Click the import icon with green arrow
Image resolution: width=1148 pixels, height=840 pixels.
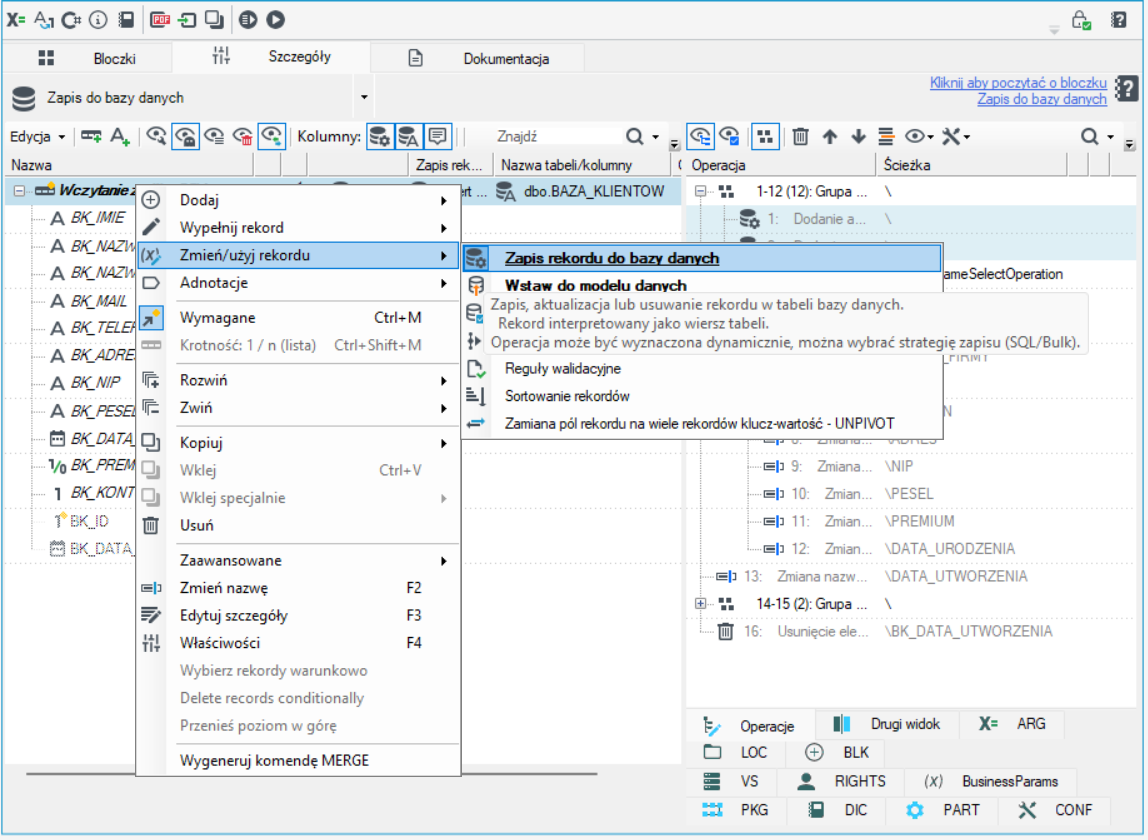coord(187,20)
